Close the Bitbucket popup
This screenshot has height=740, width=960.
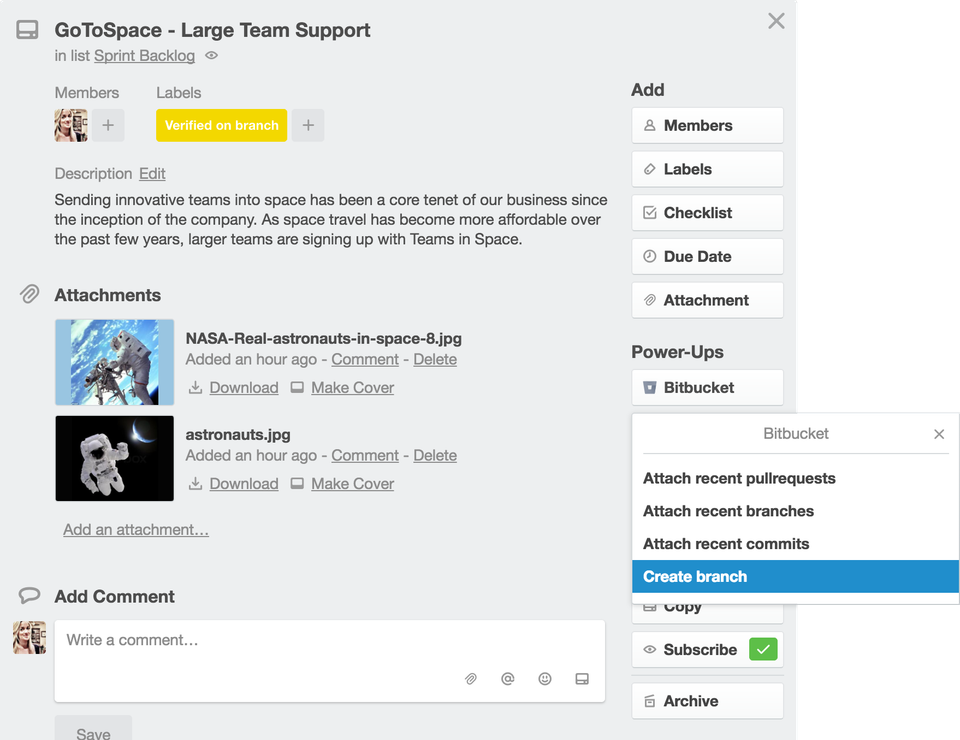coord(939,434)
